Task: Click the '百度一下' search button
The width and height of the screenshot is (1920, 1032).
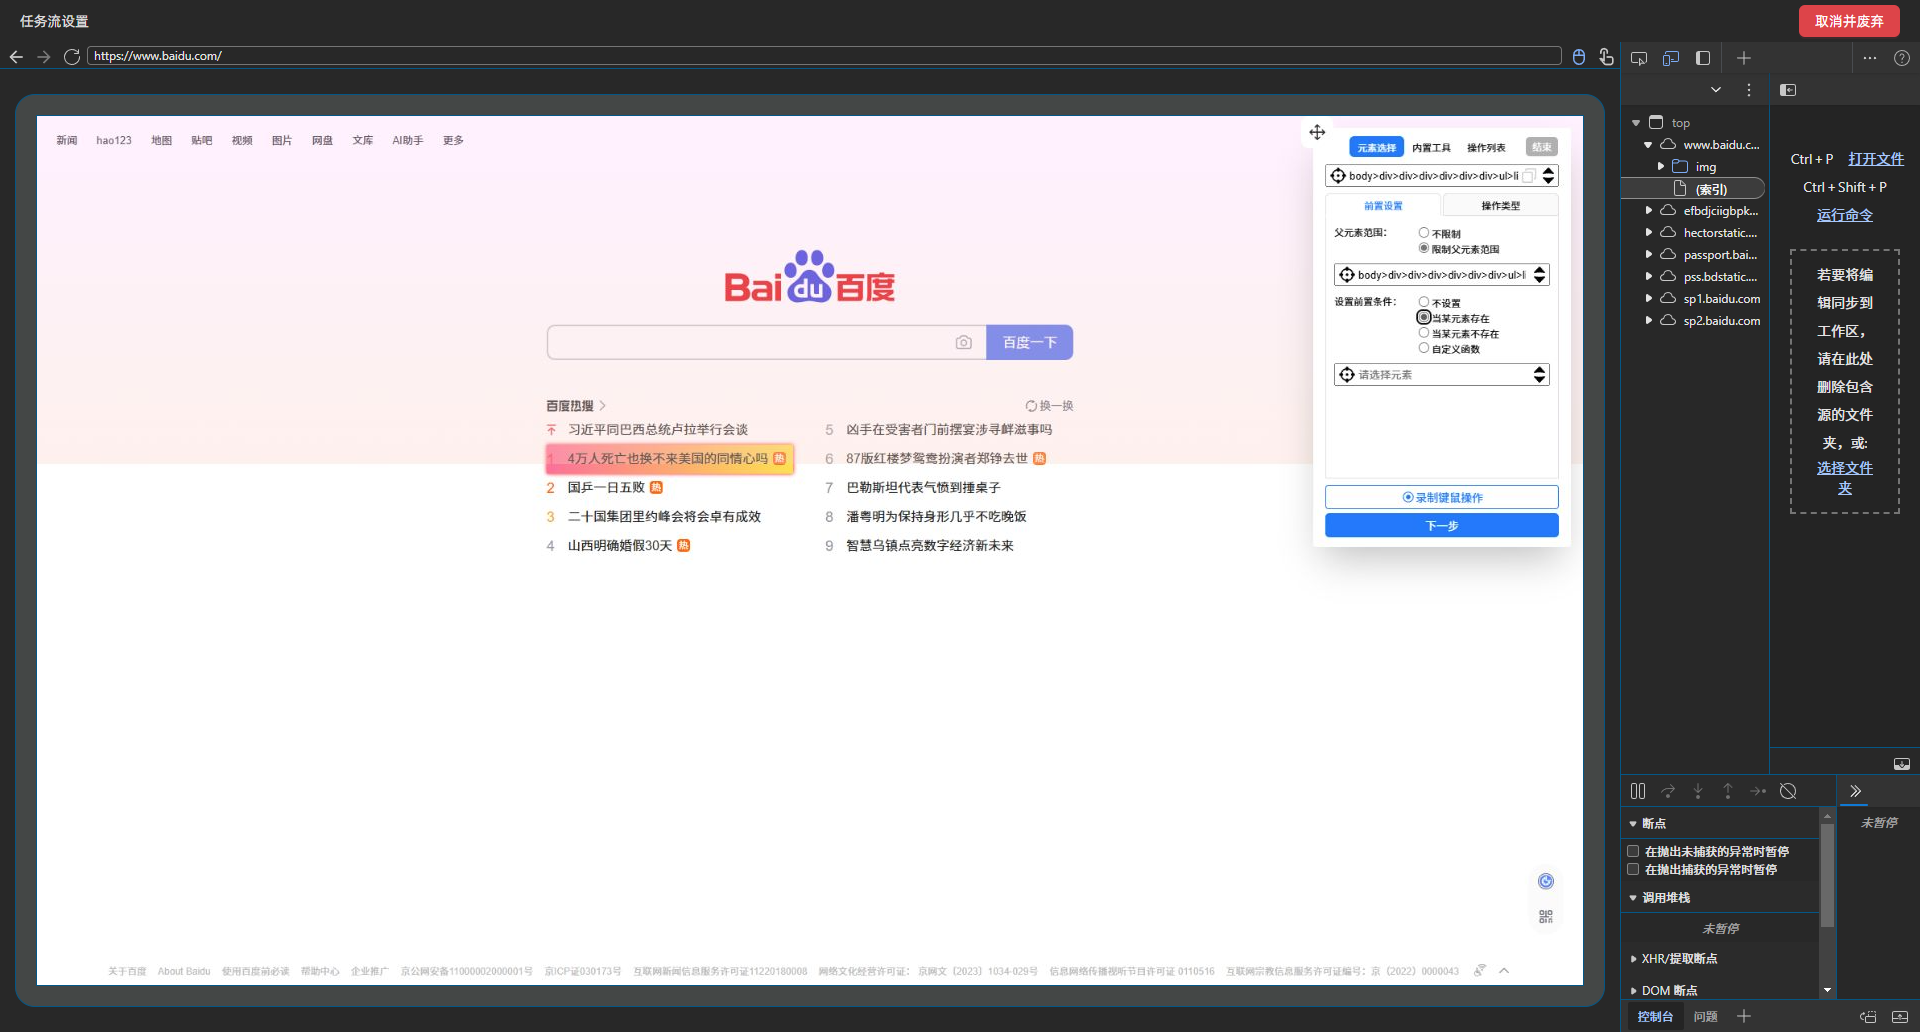Action: click(1030, 342)
